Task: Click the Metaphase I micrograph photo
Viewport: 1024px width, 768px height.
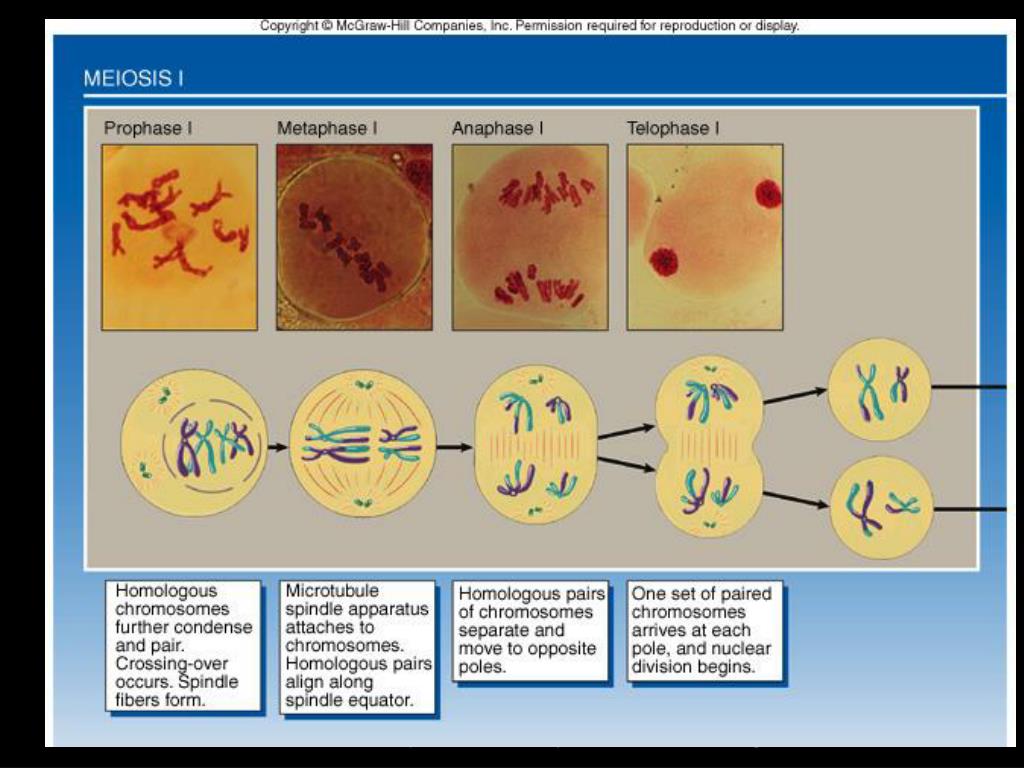Action: (354, 237)
